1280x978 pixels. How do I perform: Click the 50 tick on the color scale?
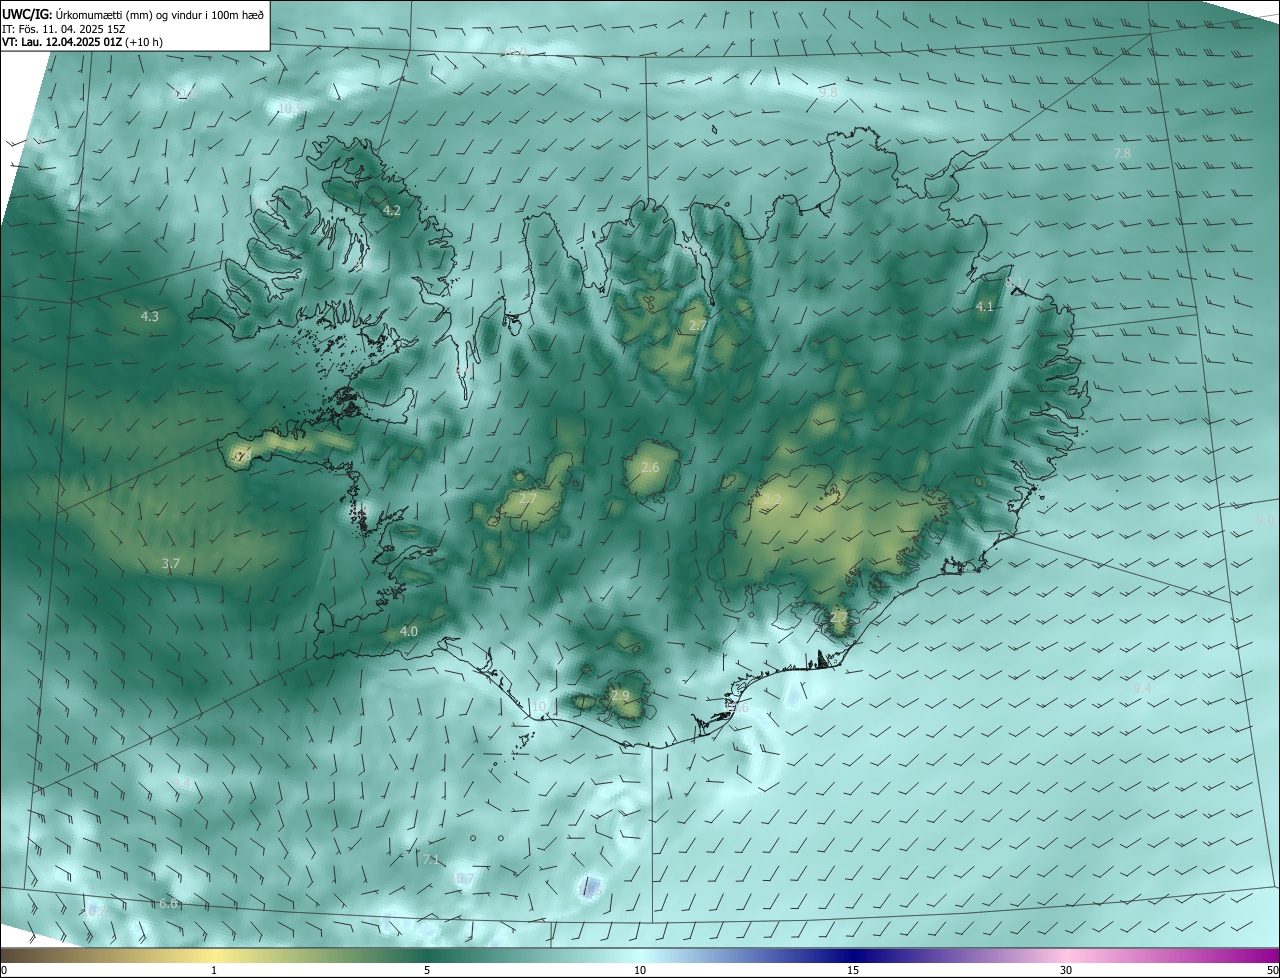coord(1272,970)
